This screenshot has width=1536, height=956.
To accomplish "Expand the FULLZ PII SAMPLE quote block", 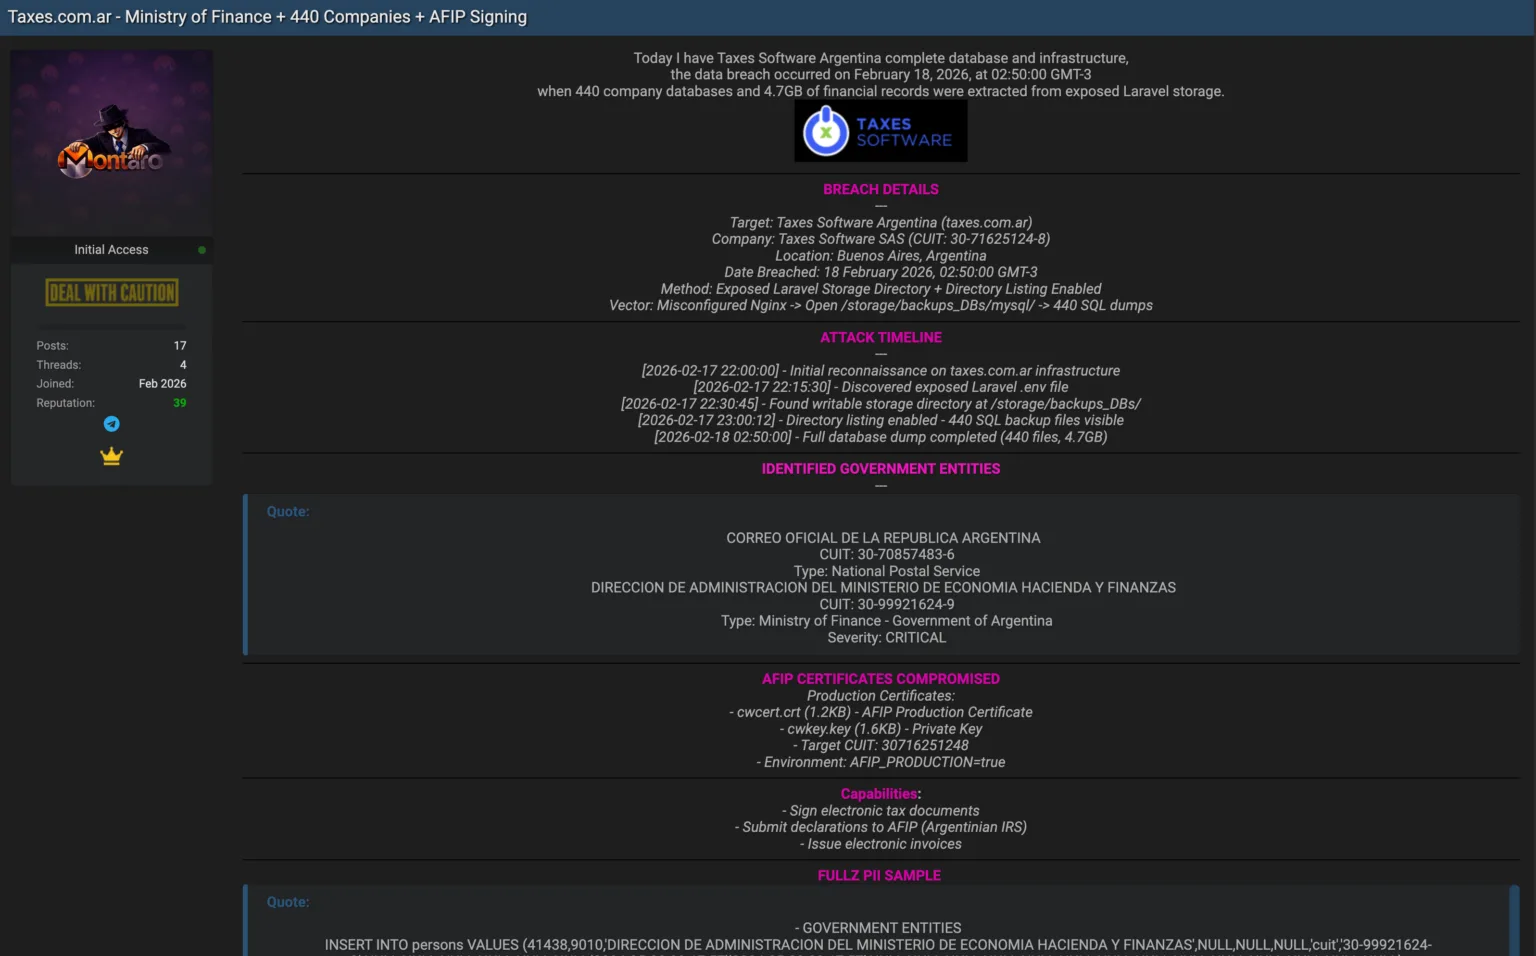I will click(288, 901).
